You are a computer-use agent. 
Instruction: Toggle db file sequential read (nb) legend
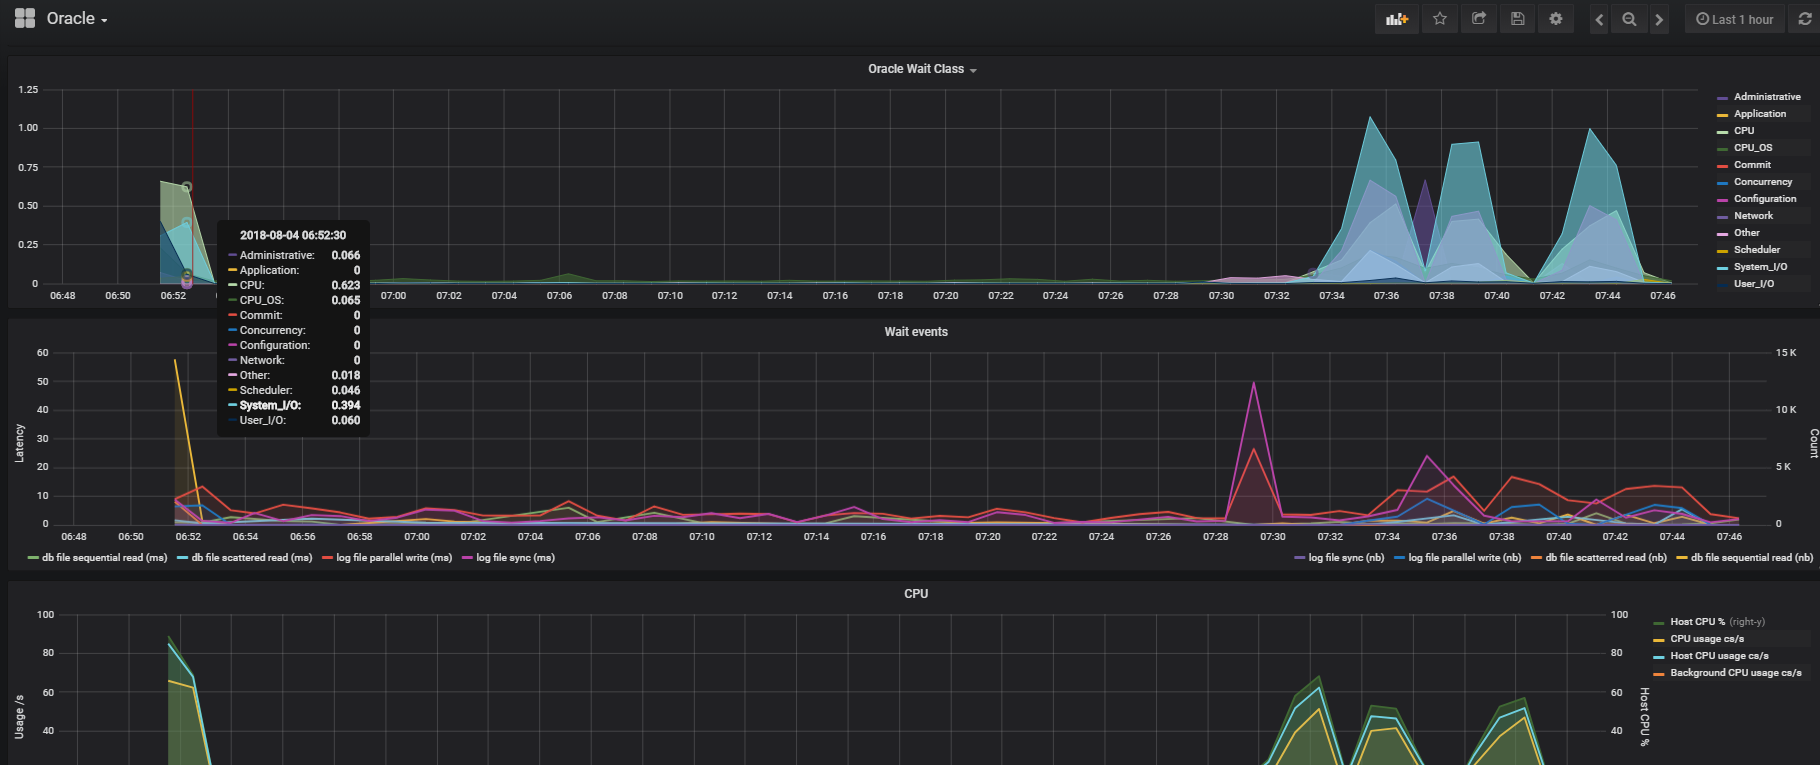(x=1752, y=558)
